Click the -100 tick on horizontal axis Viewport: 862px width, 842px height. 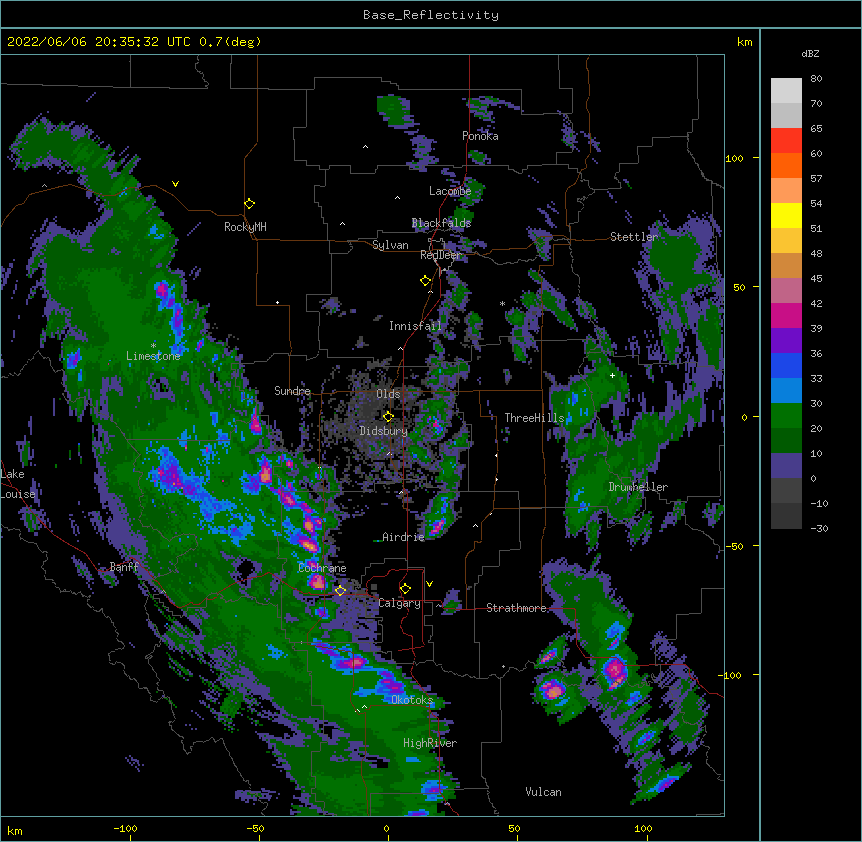point(125,829)
